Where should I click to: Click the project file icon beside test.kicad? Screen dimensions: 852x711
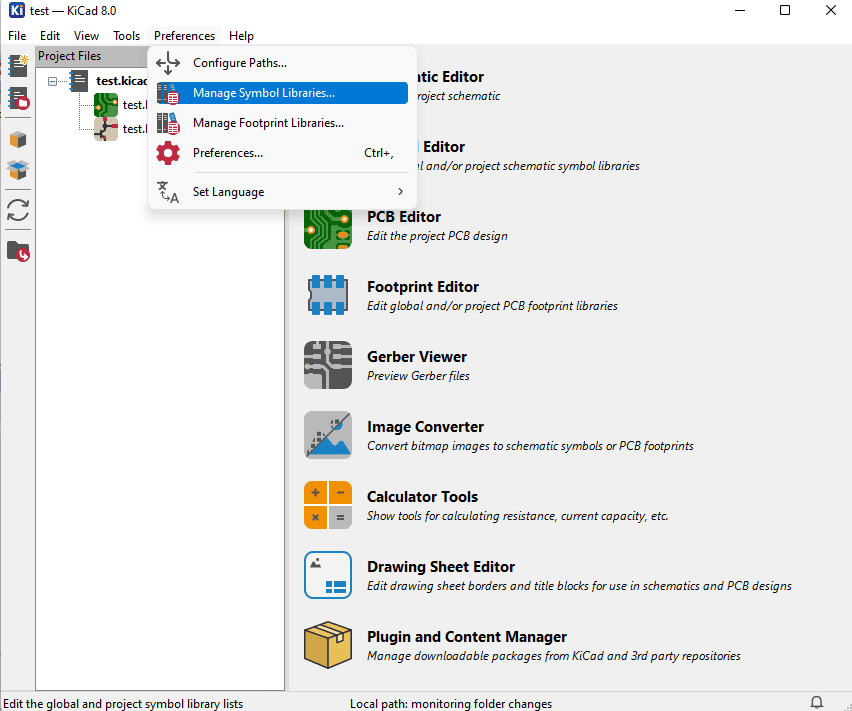coord(79,81)
